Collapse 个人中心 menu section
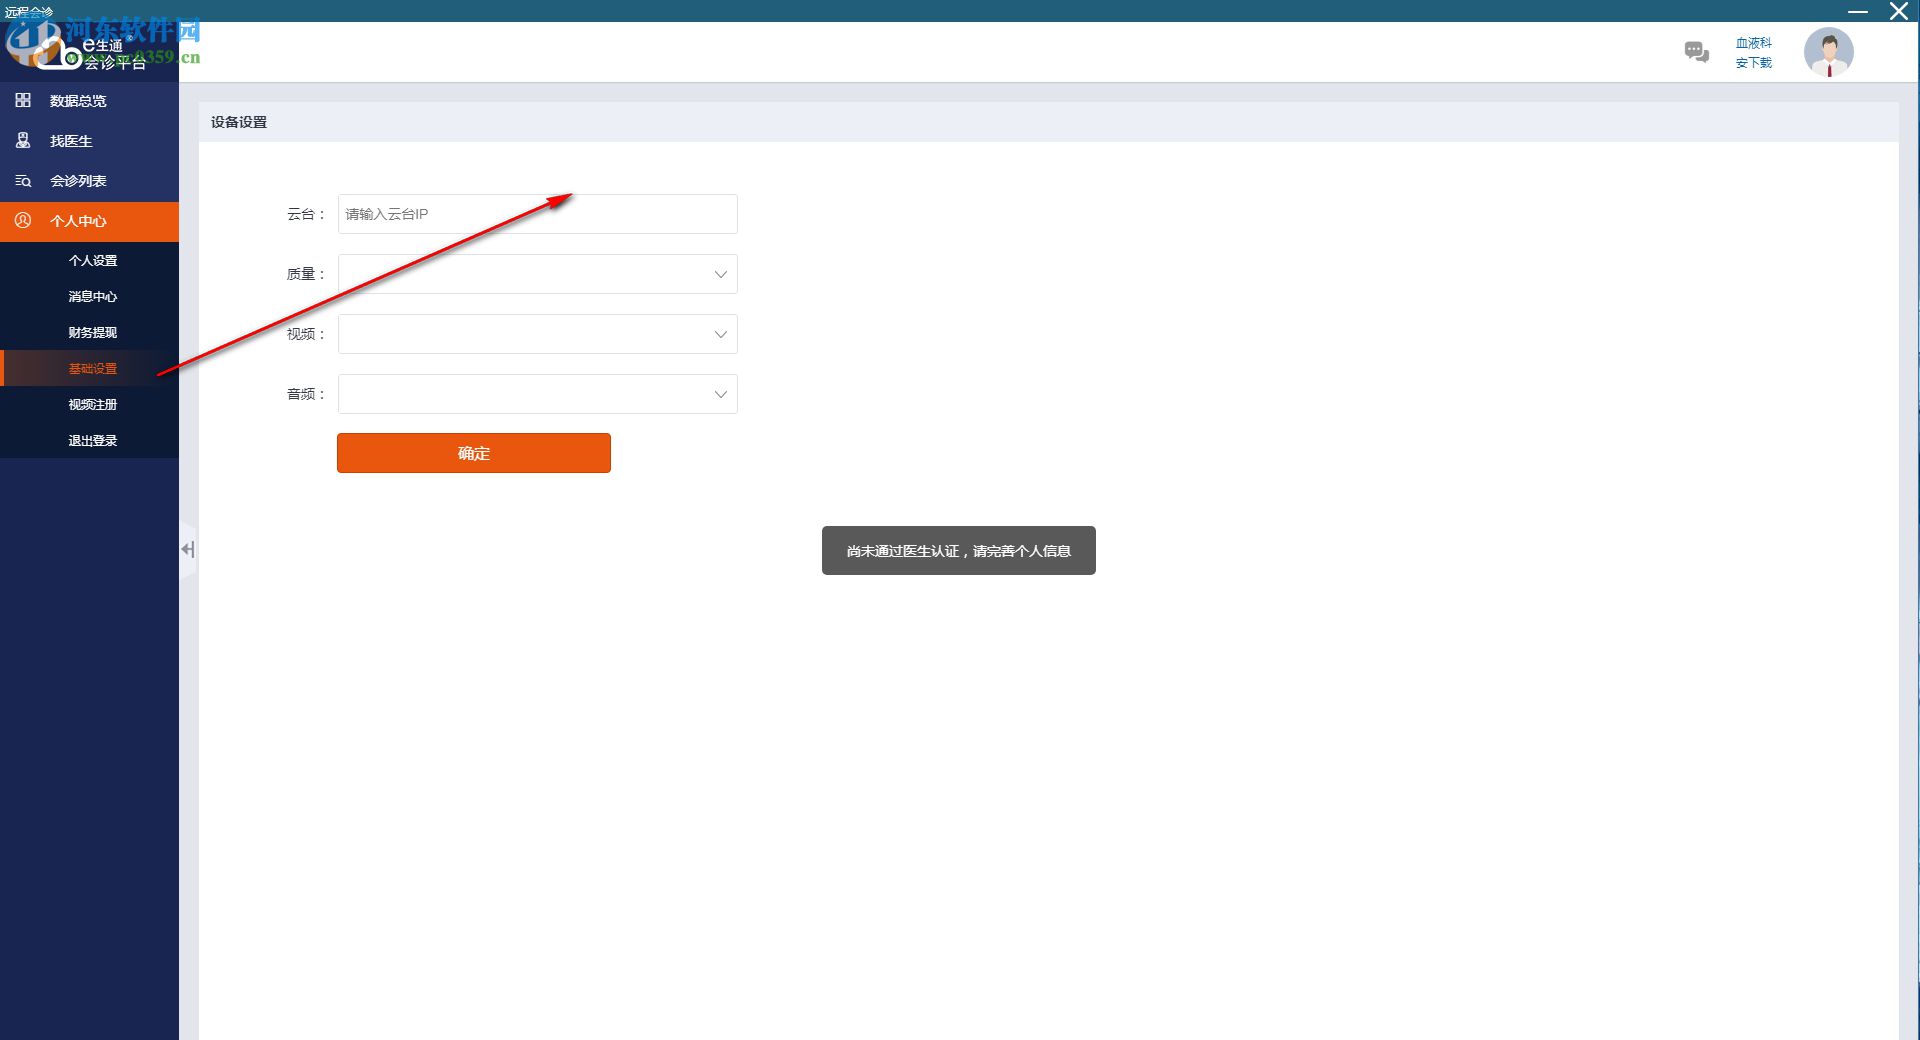This screenshot has width=1920, height=1040. 89,221
